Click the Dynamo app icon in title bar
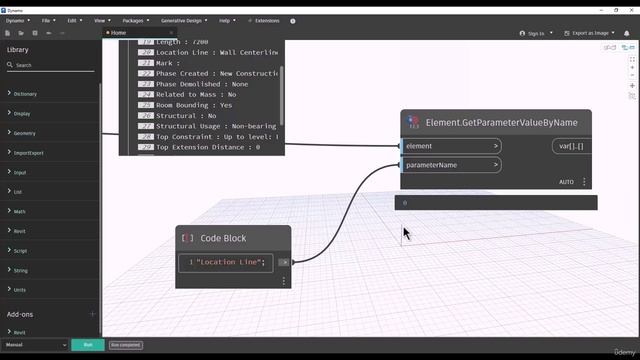640x360 pixels. (4, 10)
